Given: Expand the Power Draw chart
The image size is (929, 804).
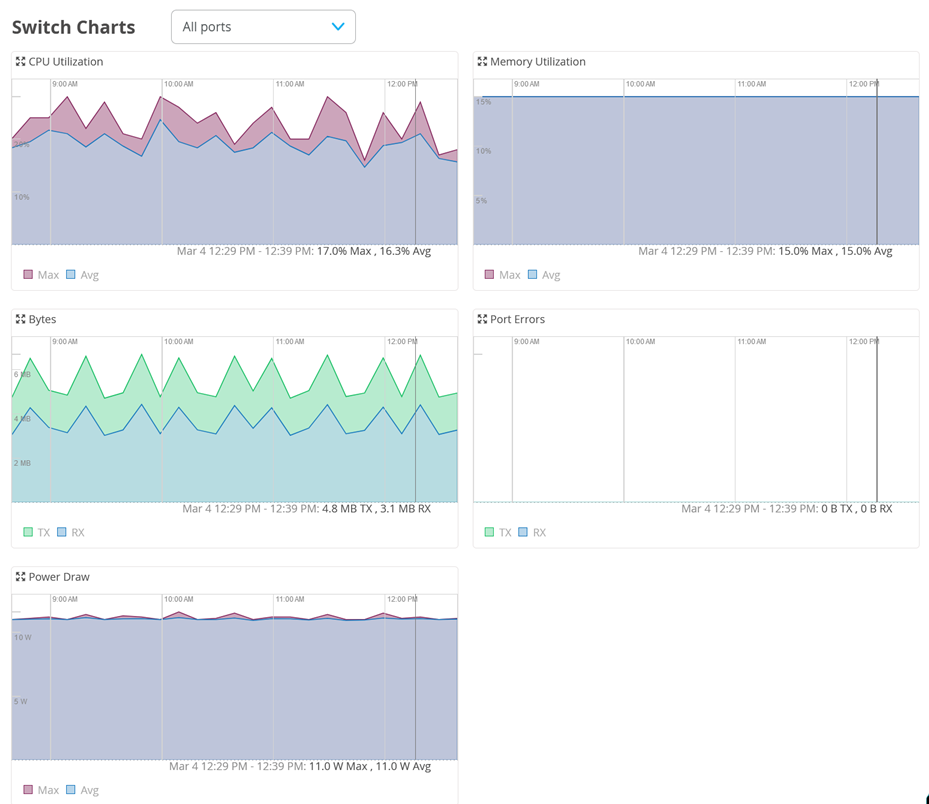Looking at the screenshot, I should tap(20, 577).
